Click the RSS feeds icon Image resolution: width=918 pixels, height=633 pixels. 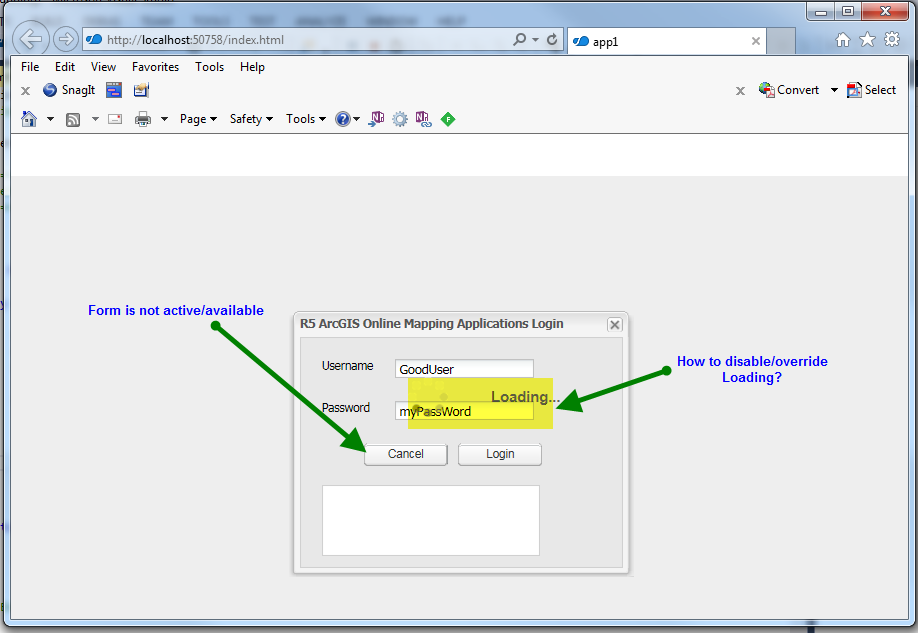pos(73,119)
